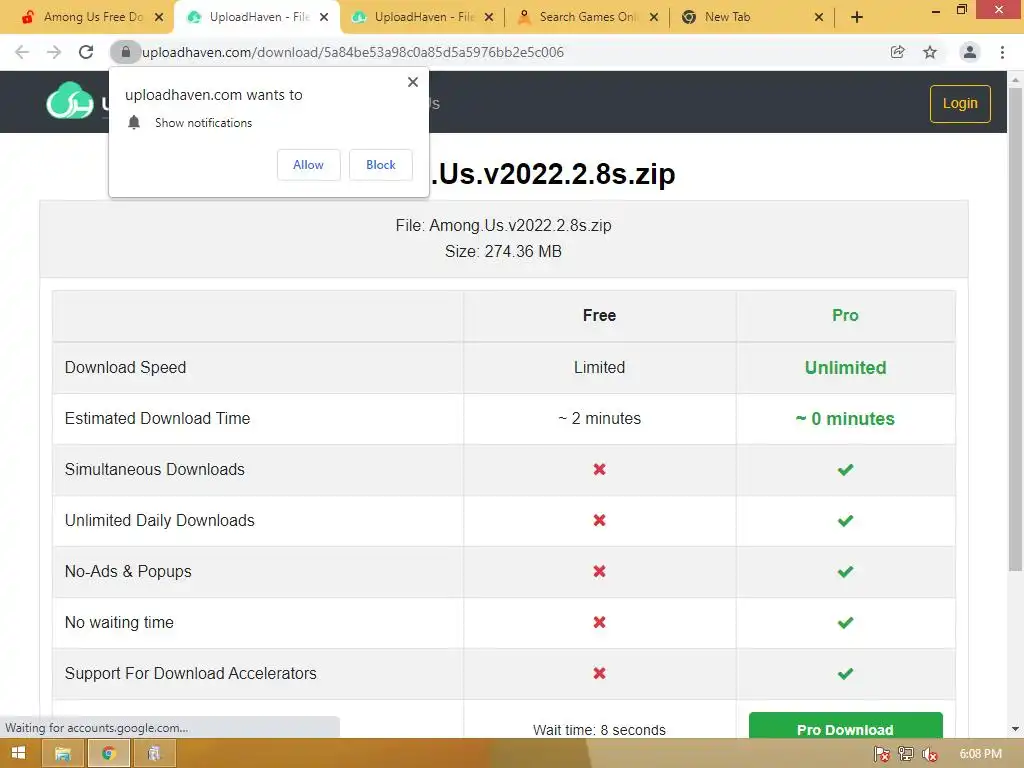Reload the current page
Image resolution: width=1024 pixels, height=768 pixels.
[x=86, y=52]
